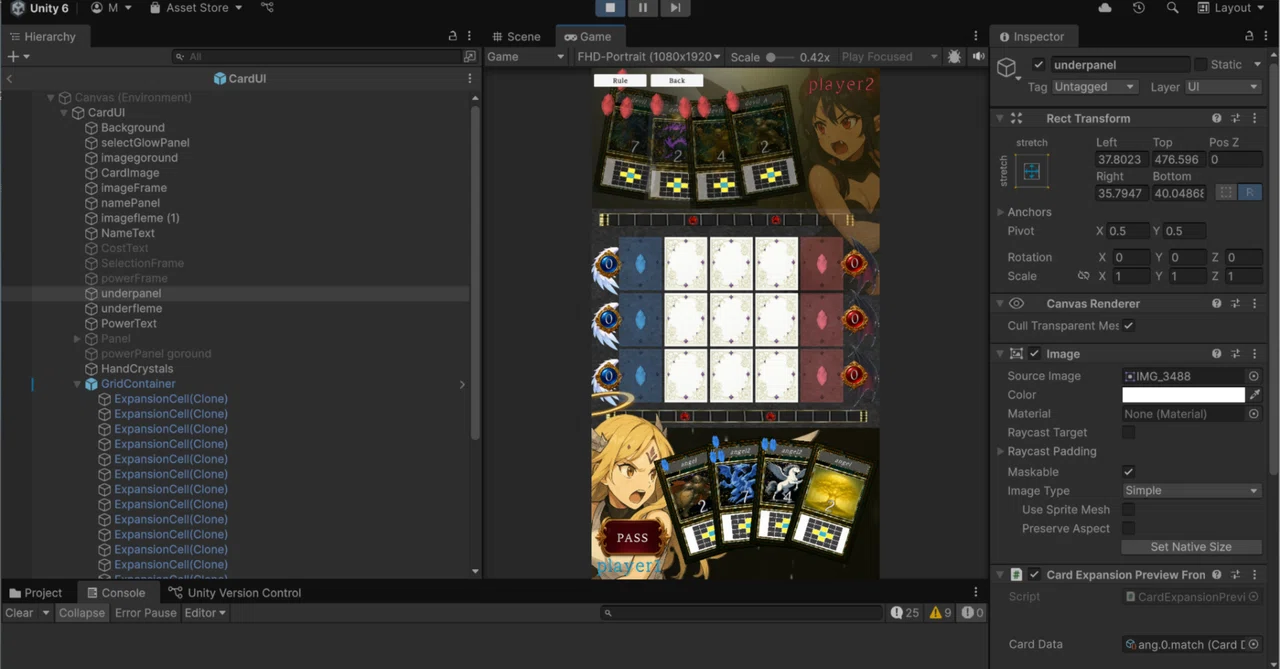Click the Set Native Size button
The height and width of the screenshot is (669, 1280).
pos(1191,547)
